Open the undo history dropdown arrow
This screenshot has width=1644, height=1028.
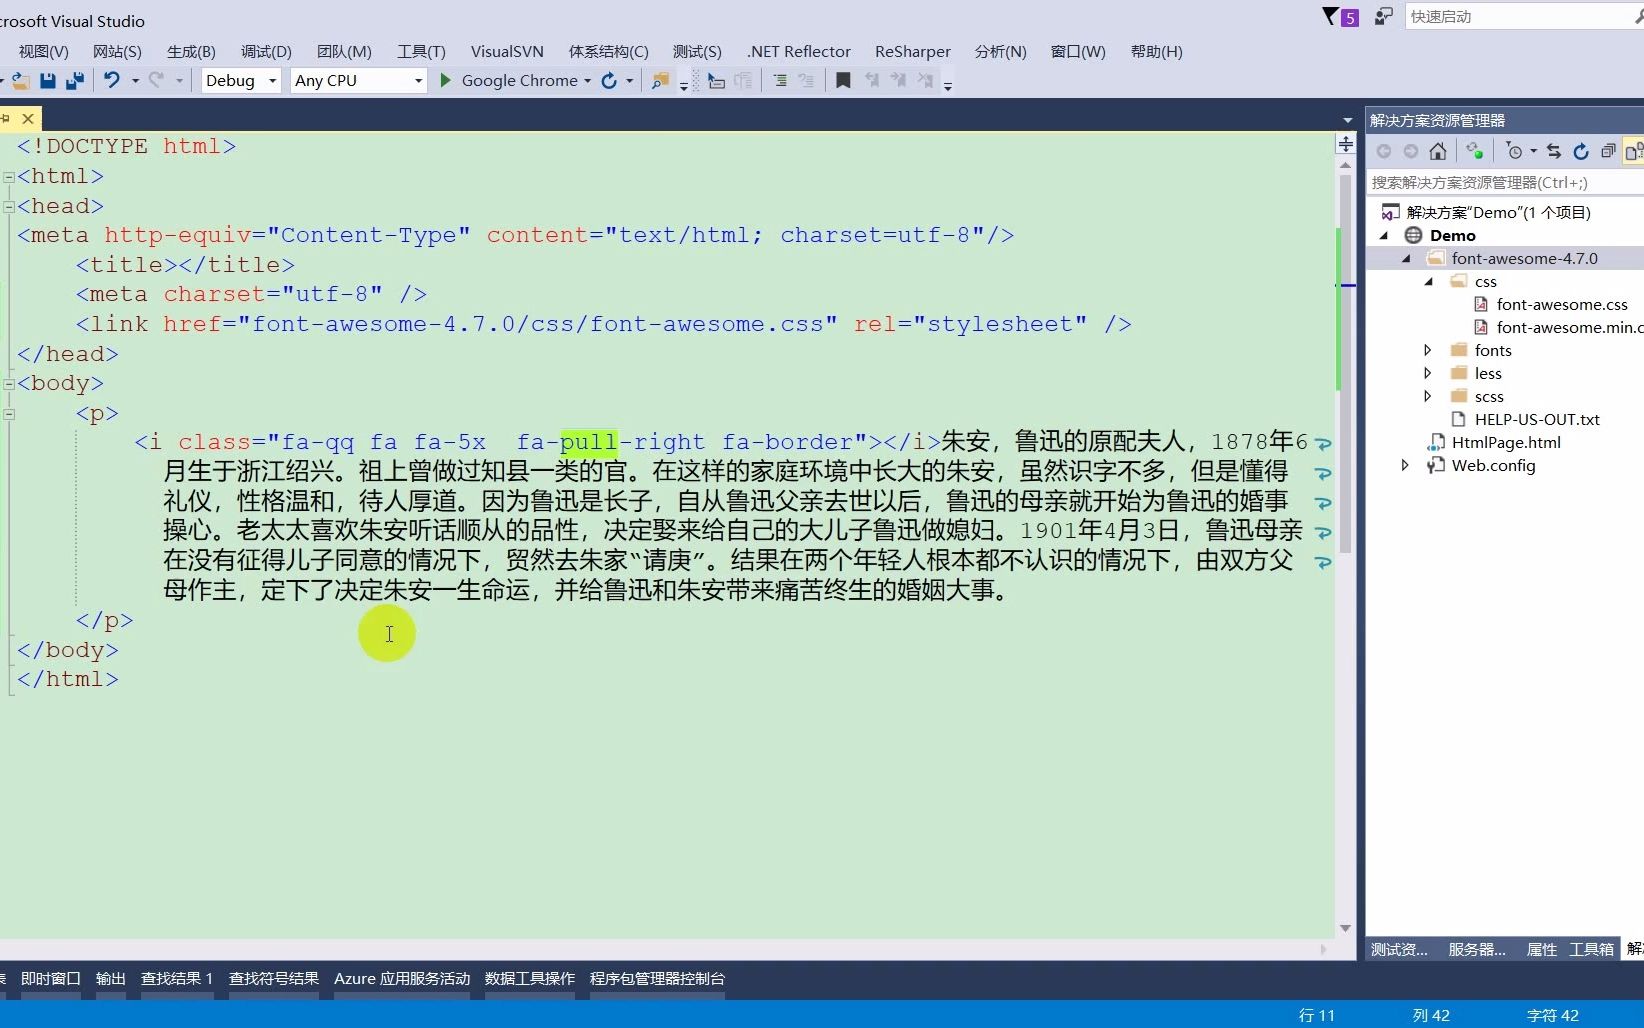click(135, 81)
